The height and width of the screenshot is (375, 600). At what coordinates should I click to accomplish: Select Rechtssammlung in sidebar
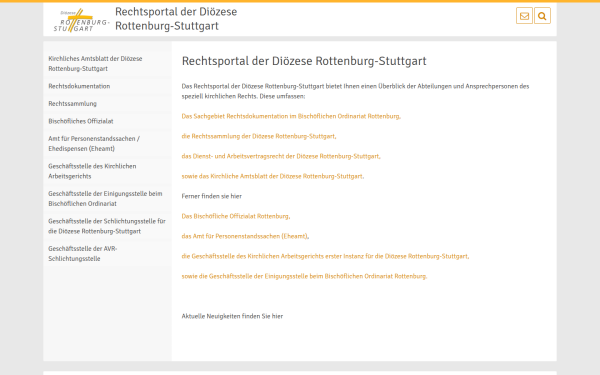click(x=108, y=104)
